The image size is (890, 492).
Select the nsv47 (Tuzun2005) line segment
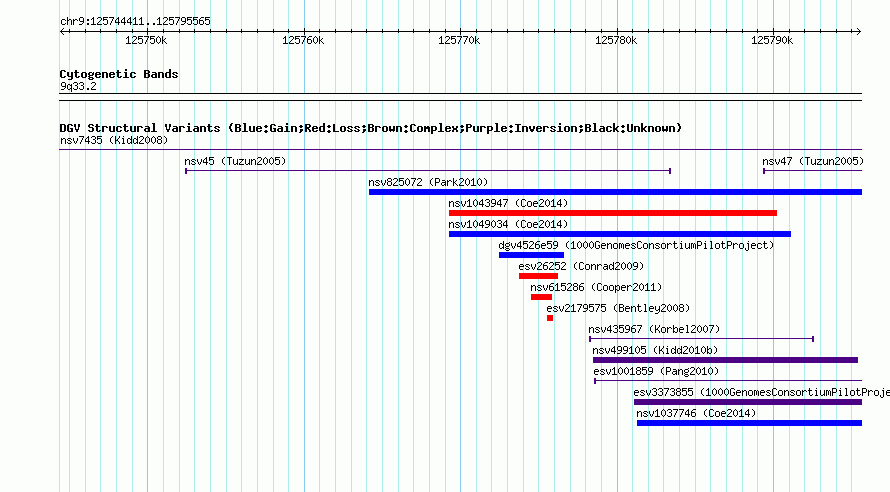tap(813, 171)
